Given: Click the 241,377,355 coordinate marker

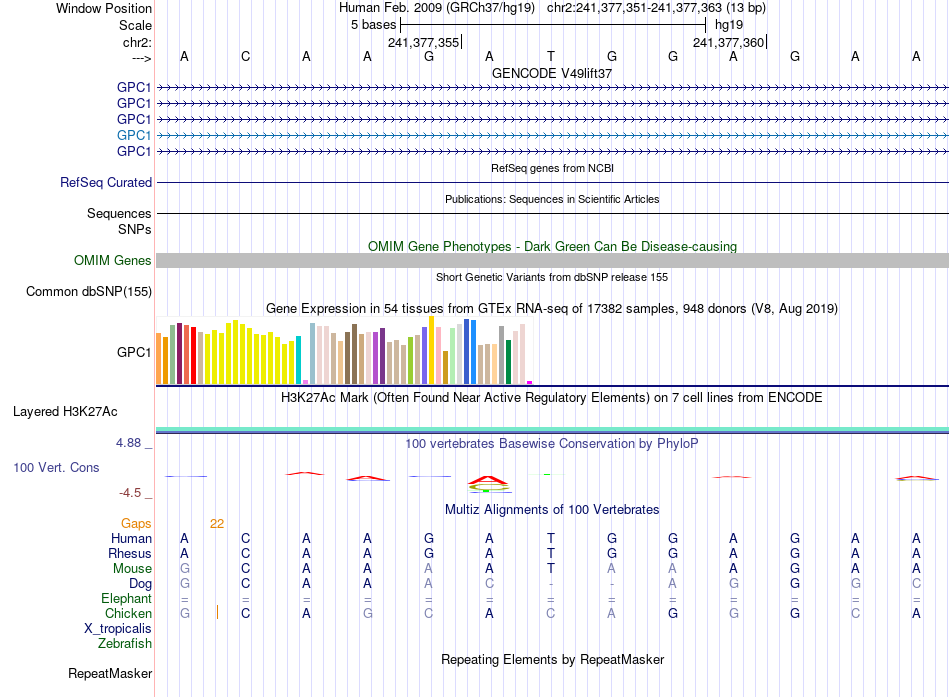Looking at the screenshot, I should tap(424, 42).
